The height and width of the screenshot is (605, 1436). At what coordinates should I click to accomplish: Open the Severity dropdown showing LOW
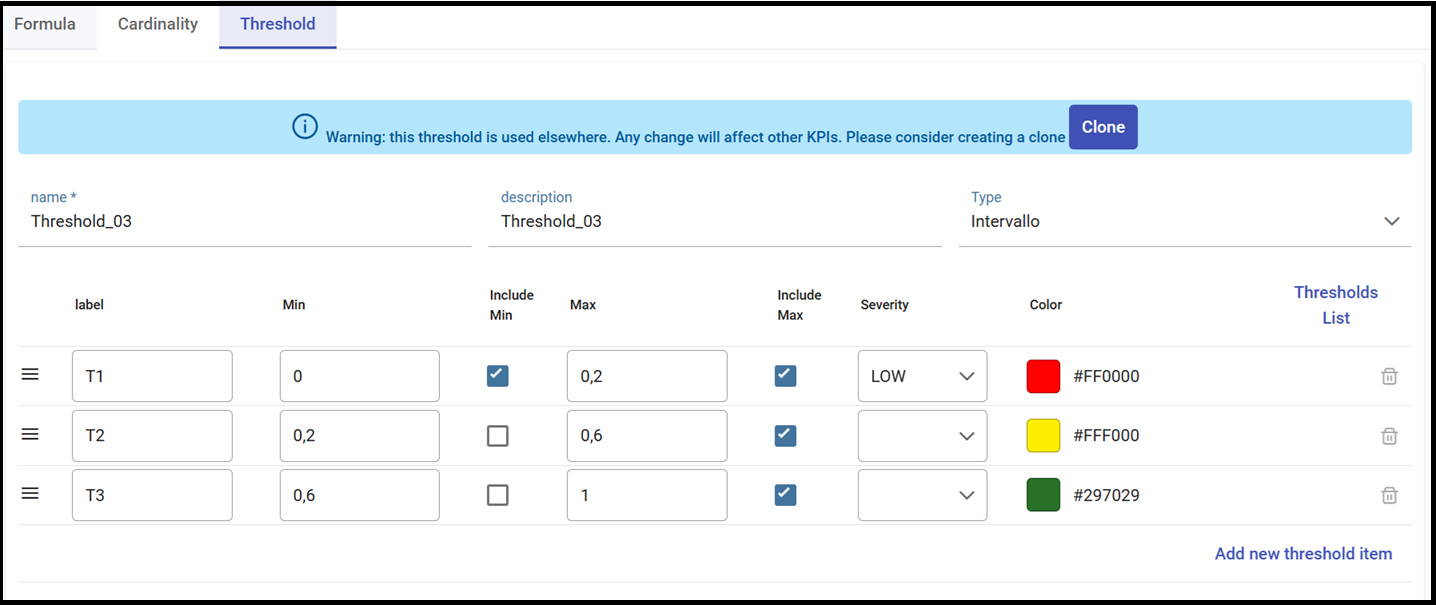pyautogui.click(x=922, y=376)
